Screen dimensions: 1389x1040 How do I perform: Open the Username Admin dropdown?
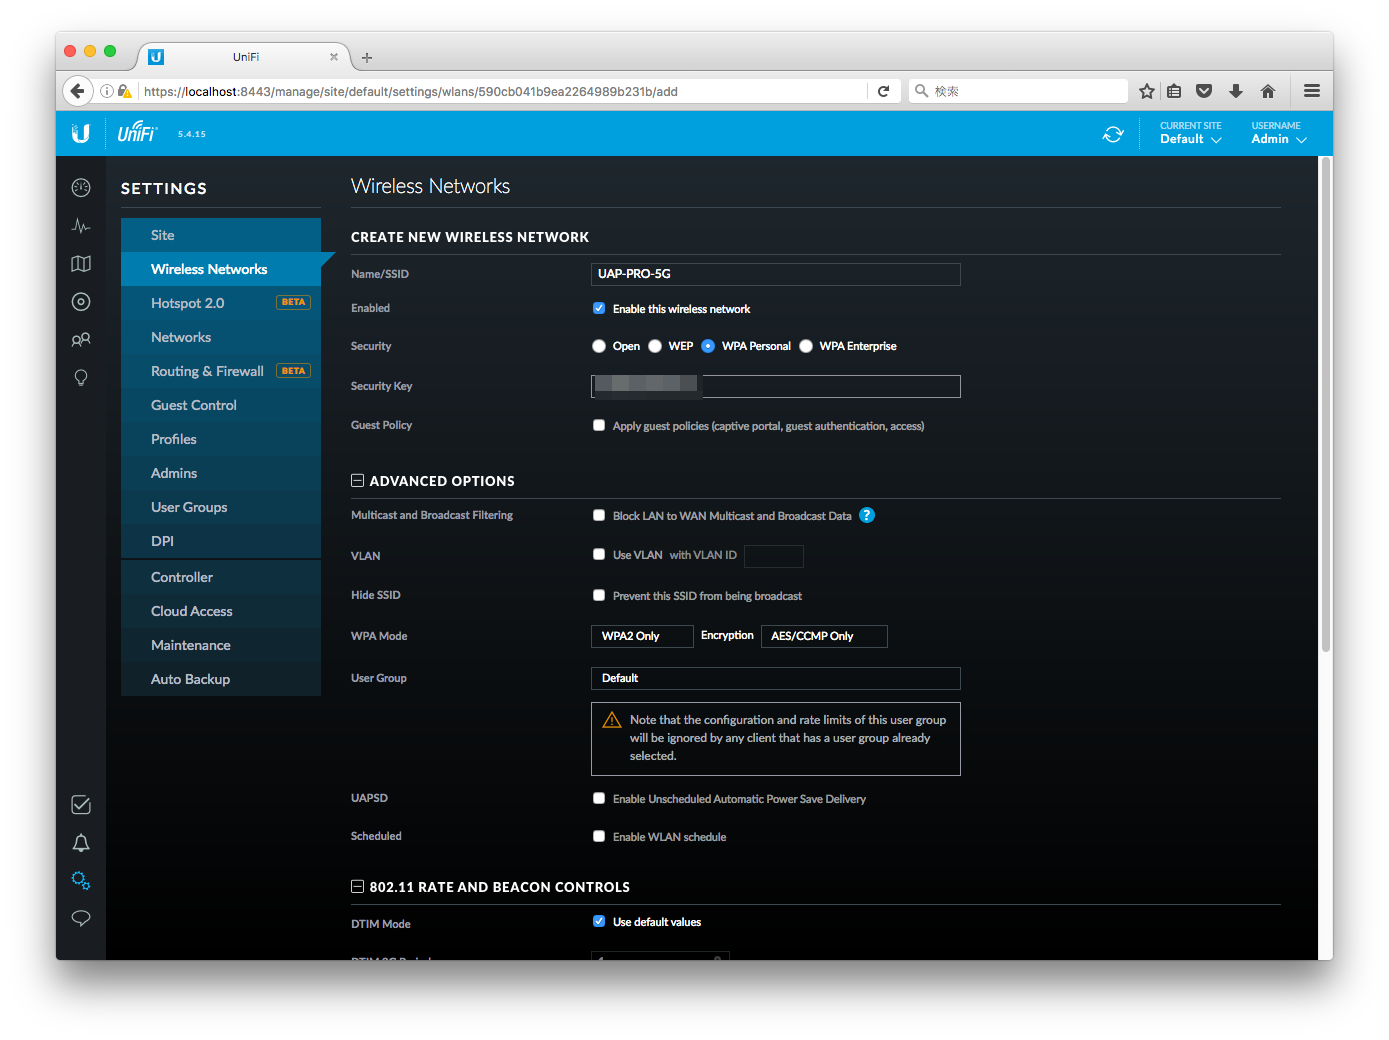pos(1279,133)
